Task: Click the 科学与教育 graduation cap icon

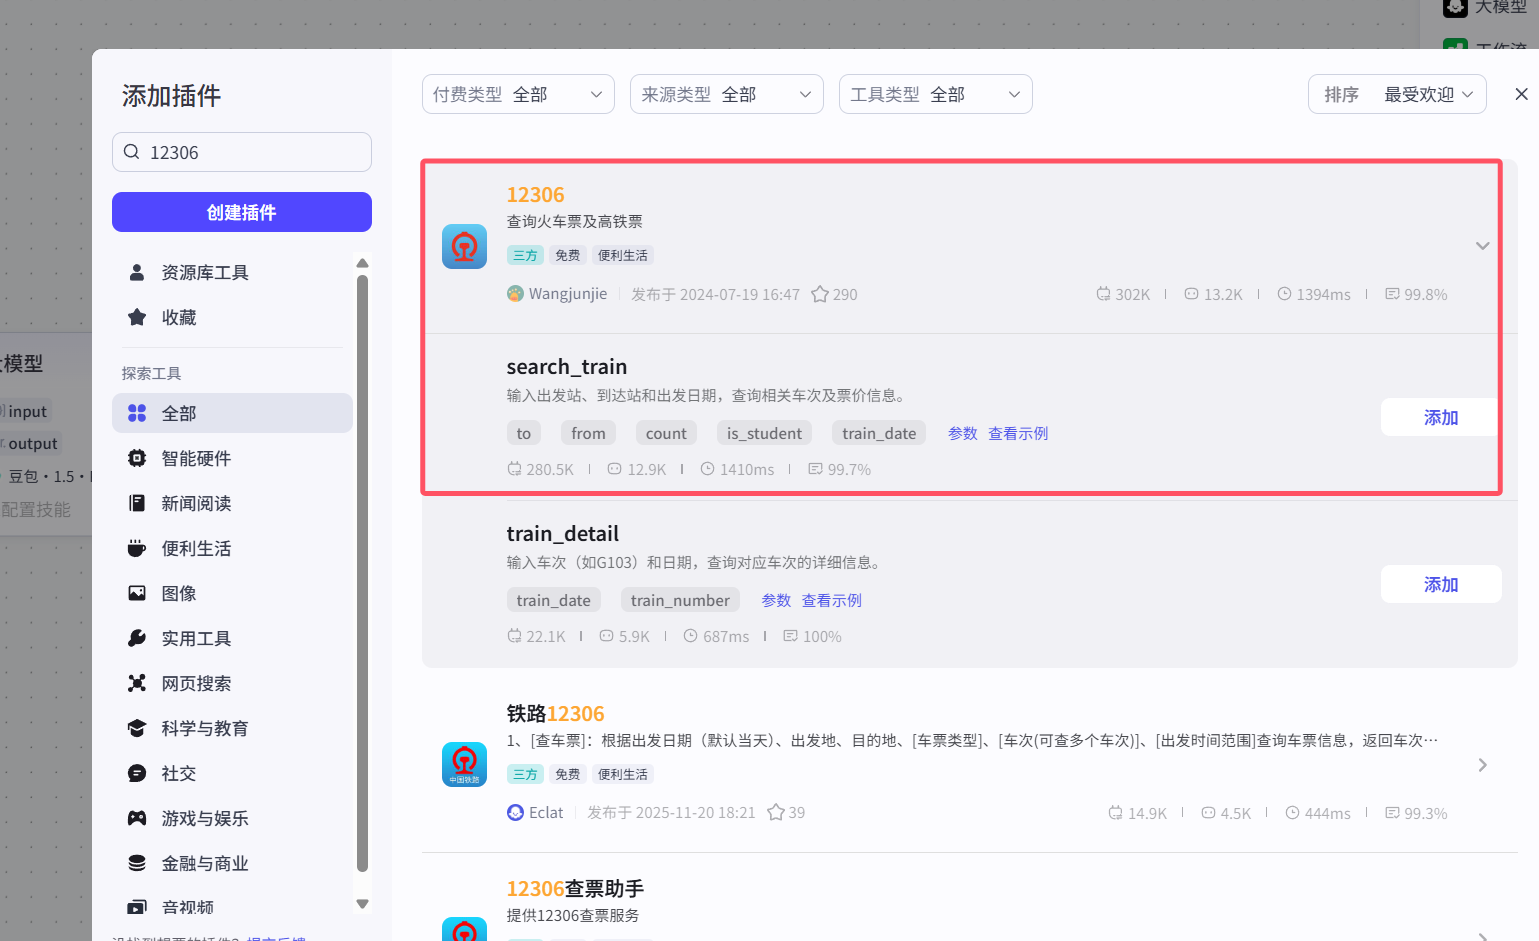Action: (x=137, y=728)
